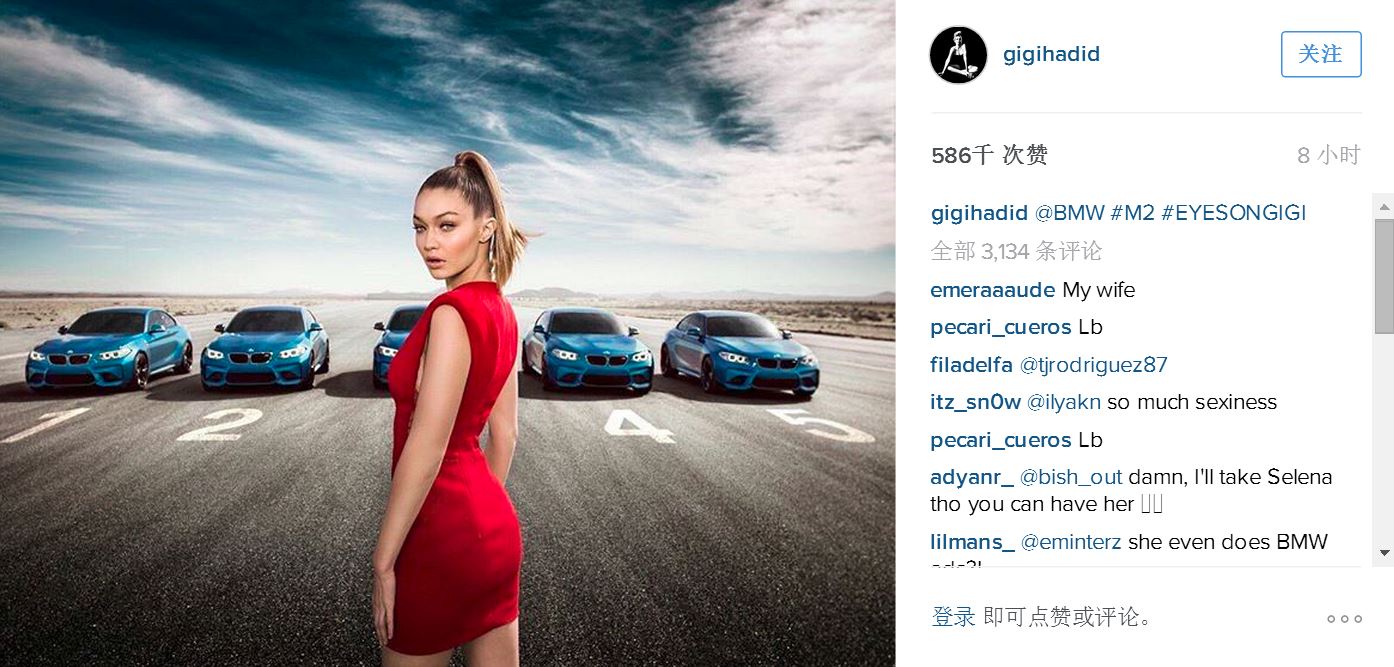Screen dimensions: 1394x667
Task: Click the BMW photo of the post
Action: pos(447,333)
